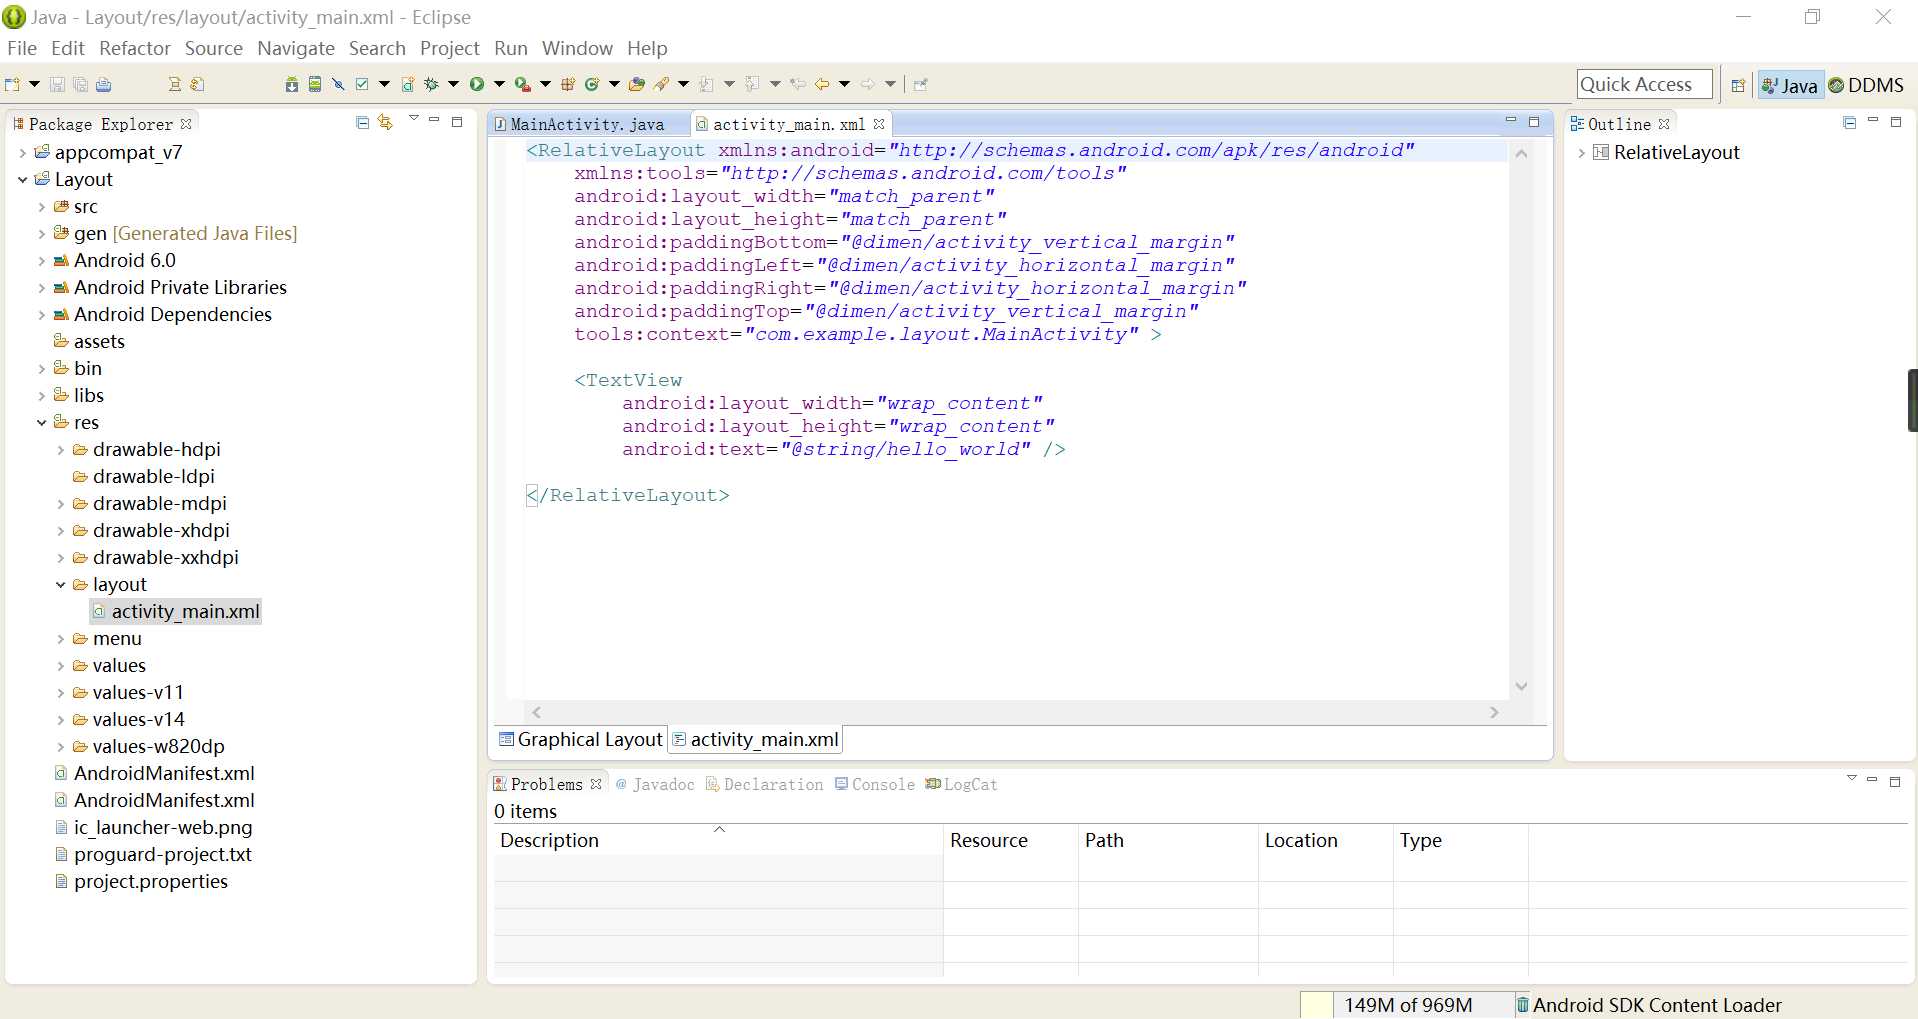Open the Refactor menu

click(x=135, y=48)
